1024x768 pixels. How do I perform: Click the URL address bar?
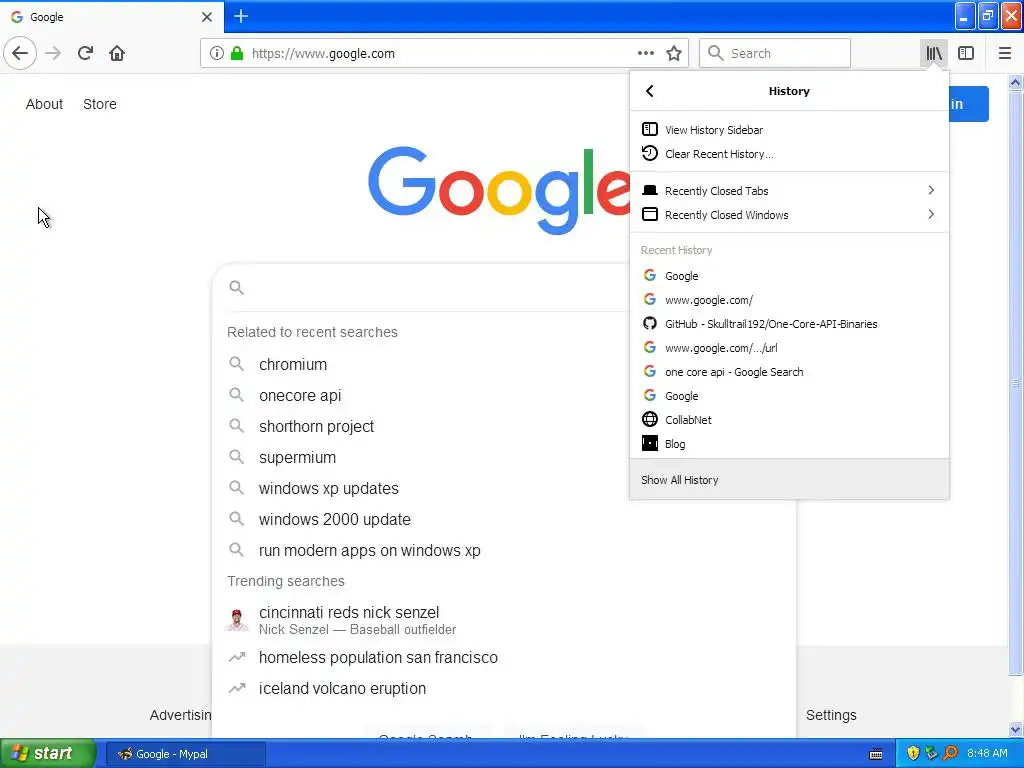[x=443, y=53]
